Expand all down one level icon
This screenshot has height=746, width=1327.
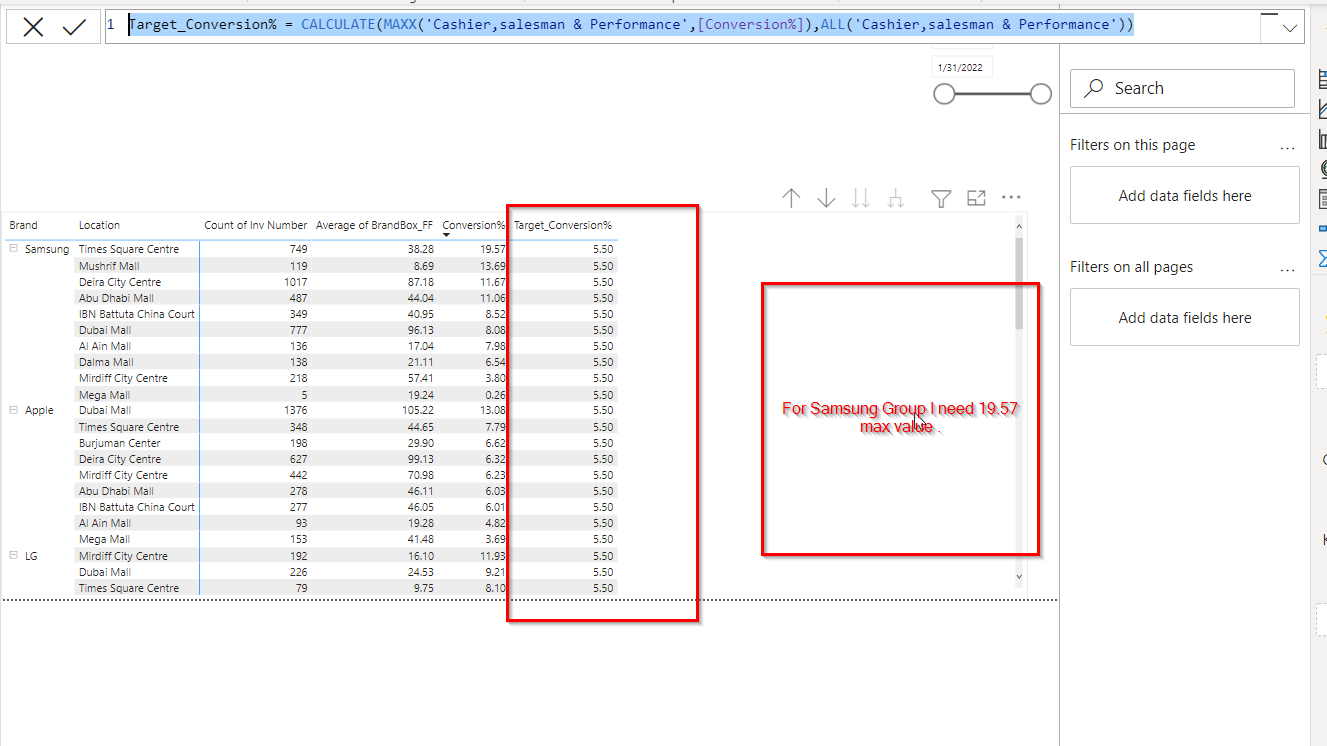[x=896, y=198]
